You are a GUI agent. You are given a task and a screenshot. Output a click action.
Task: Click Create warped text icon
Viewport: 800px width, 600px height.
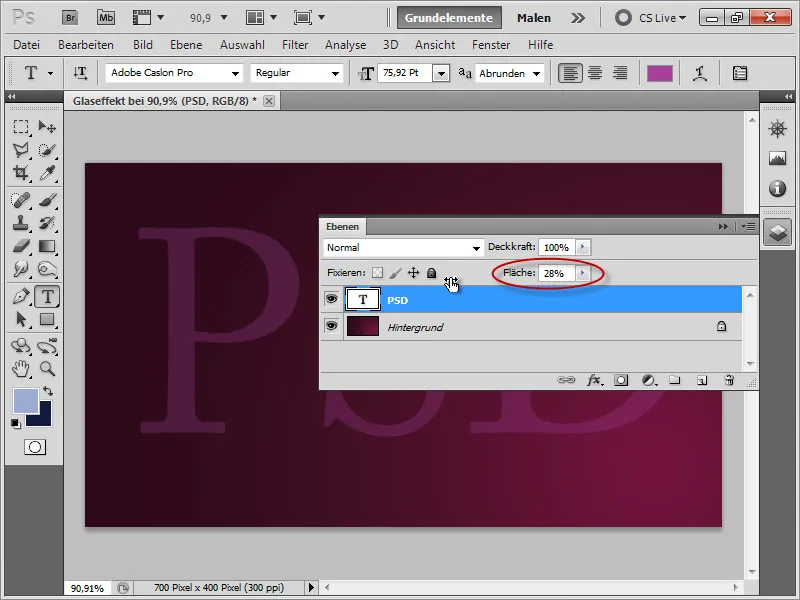click(700, 73)
